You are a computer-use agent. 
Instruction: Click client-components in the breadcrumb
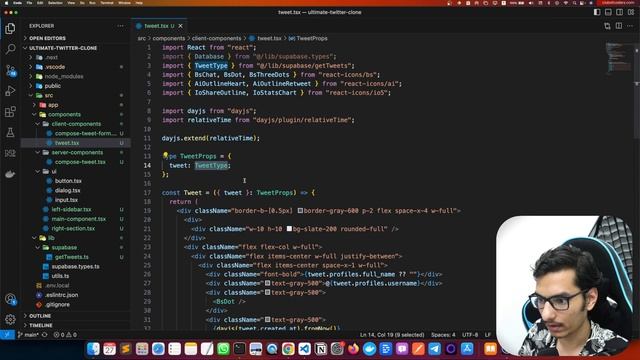pyautogui.click(x=216, y=38)
